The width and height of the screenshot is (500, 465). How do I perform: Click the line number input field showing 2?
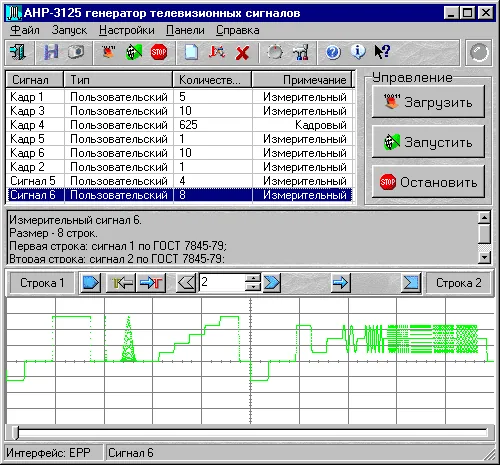[x=222, y=283]
